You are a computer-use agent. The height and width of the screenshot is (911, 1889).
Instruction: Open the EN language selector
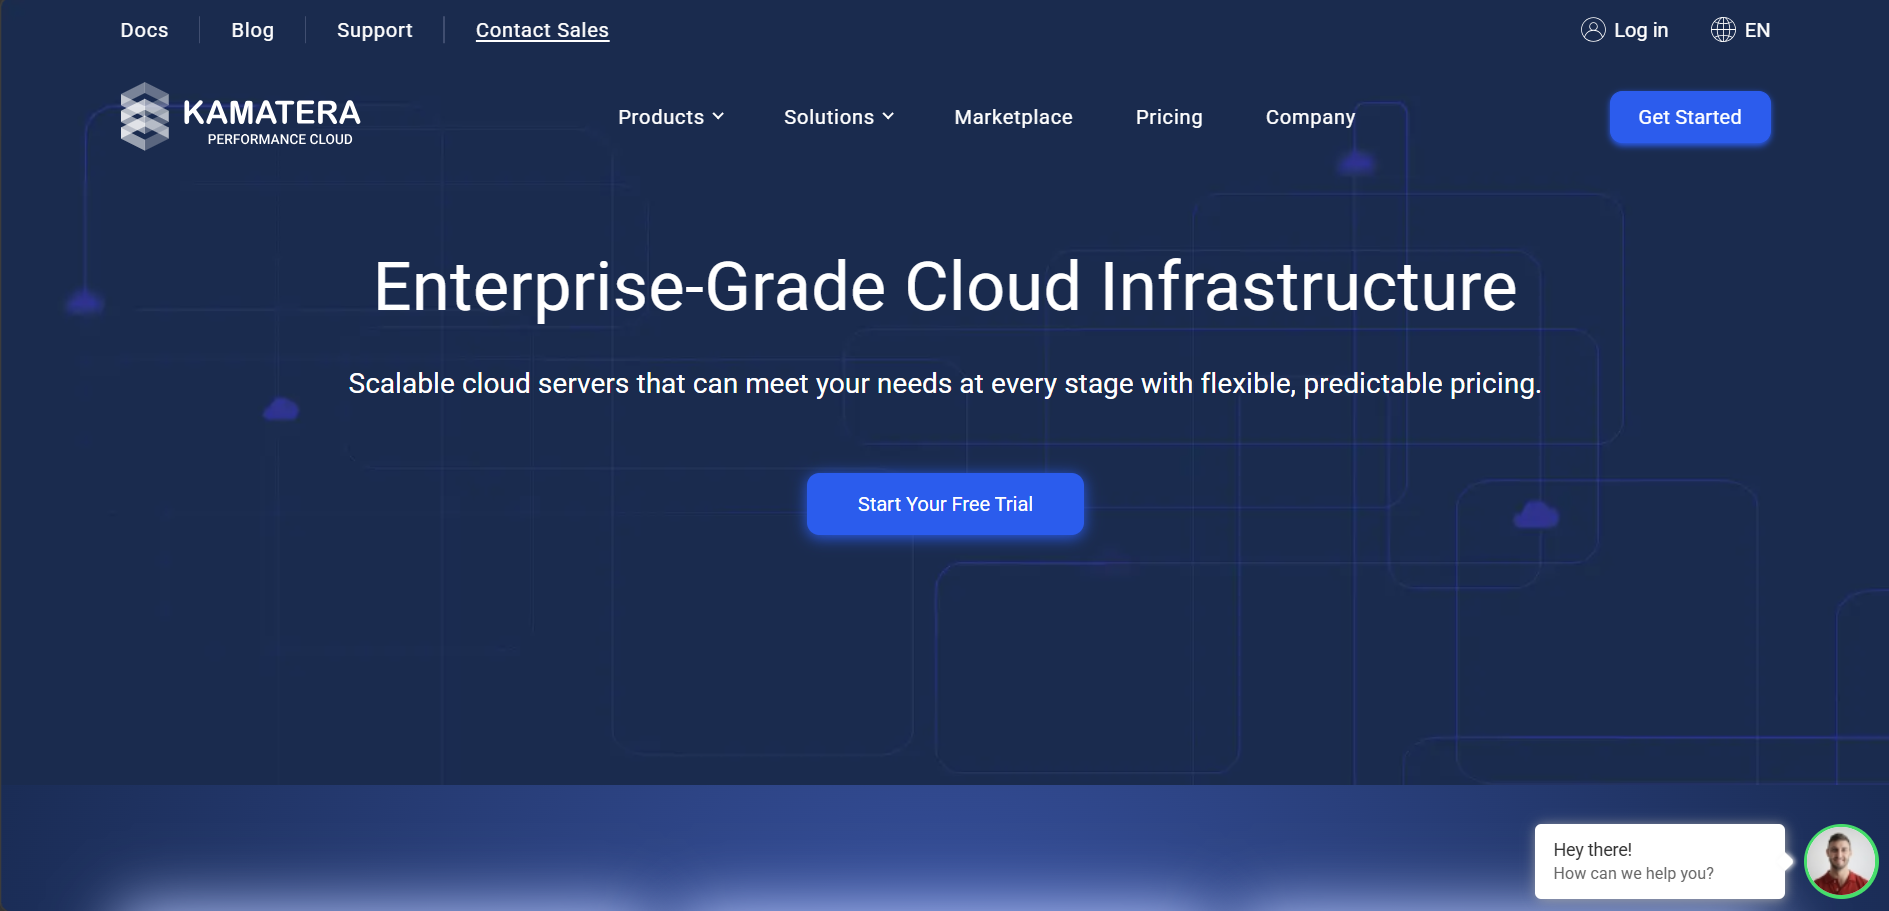[x=1758, y=30]
